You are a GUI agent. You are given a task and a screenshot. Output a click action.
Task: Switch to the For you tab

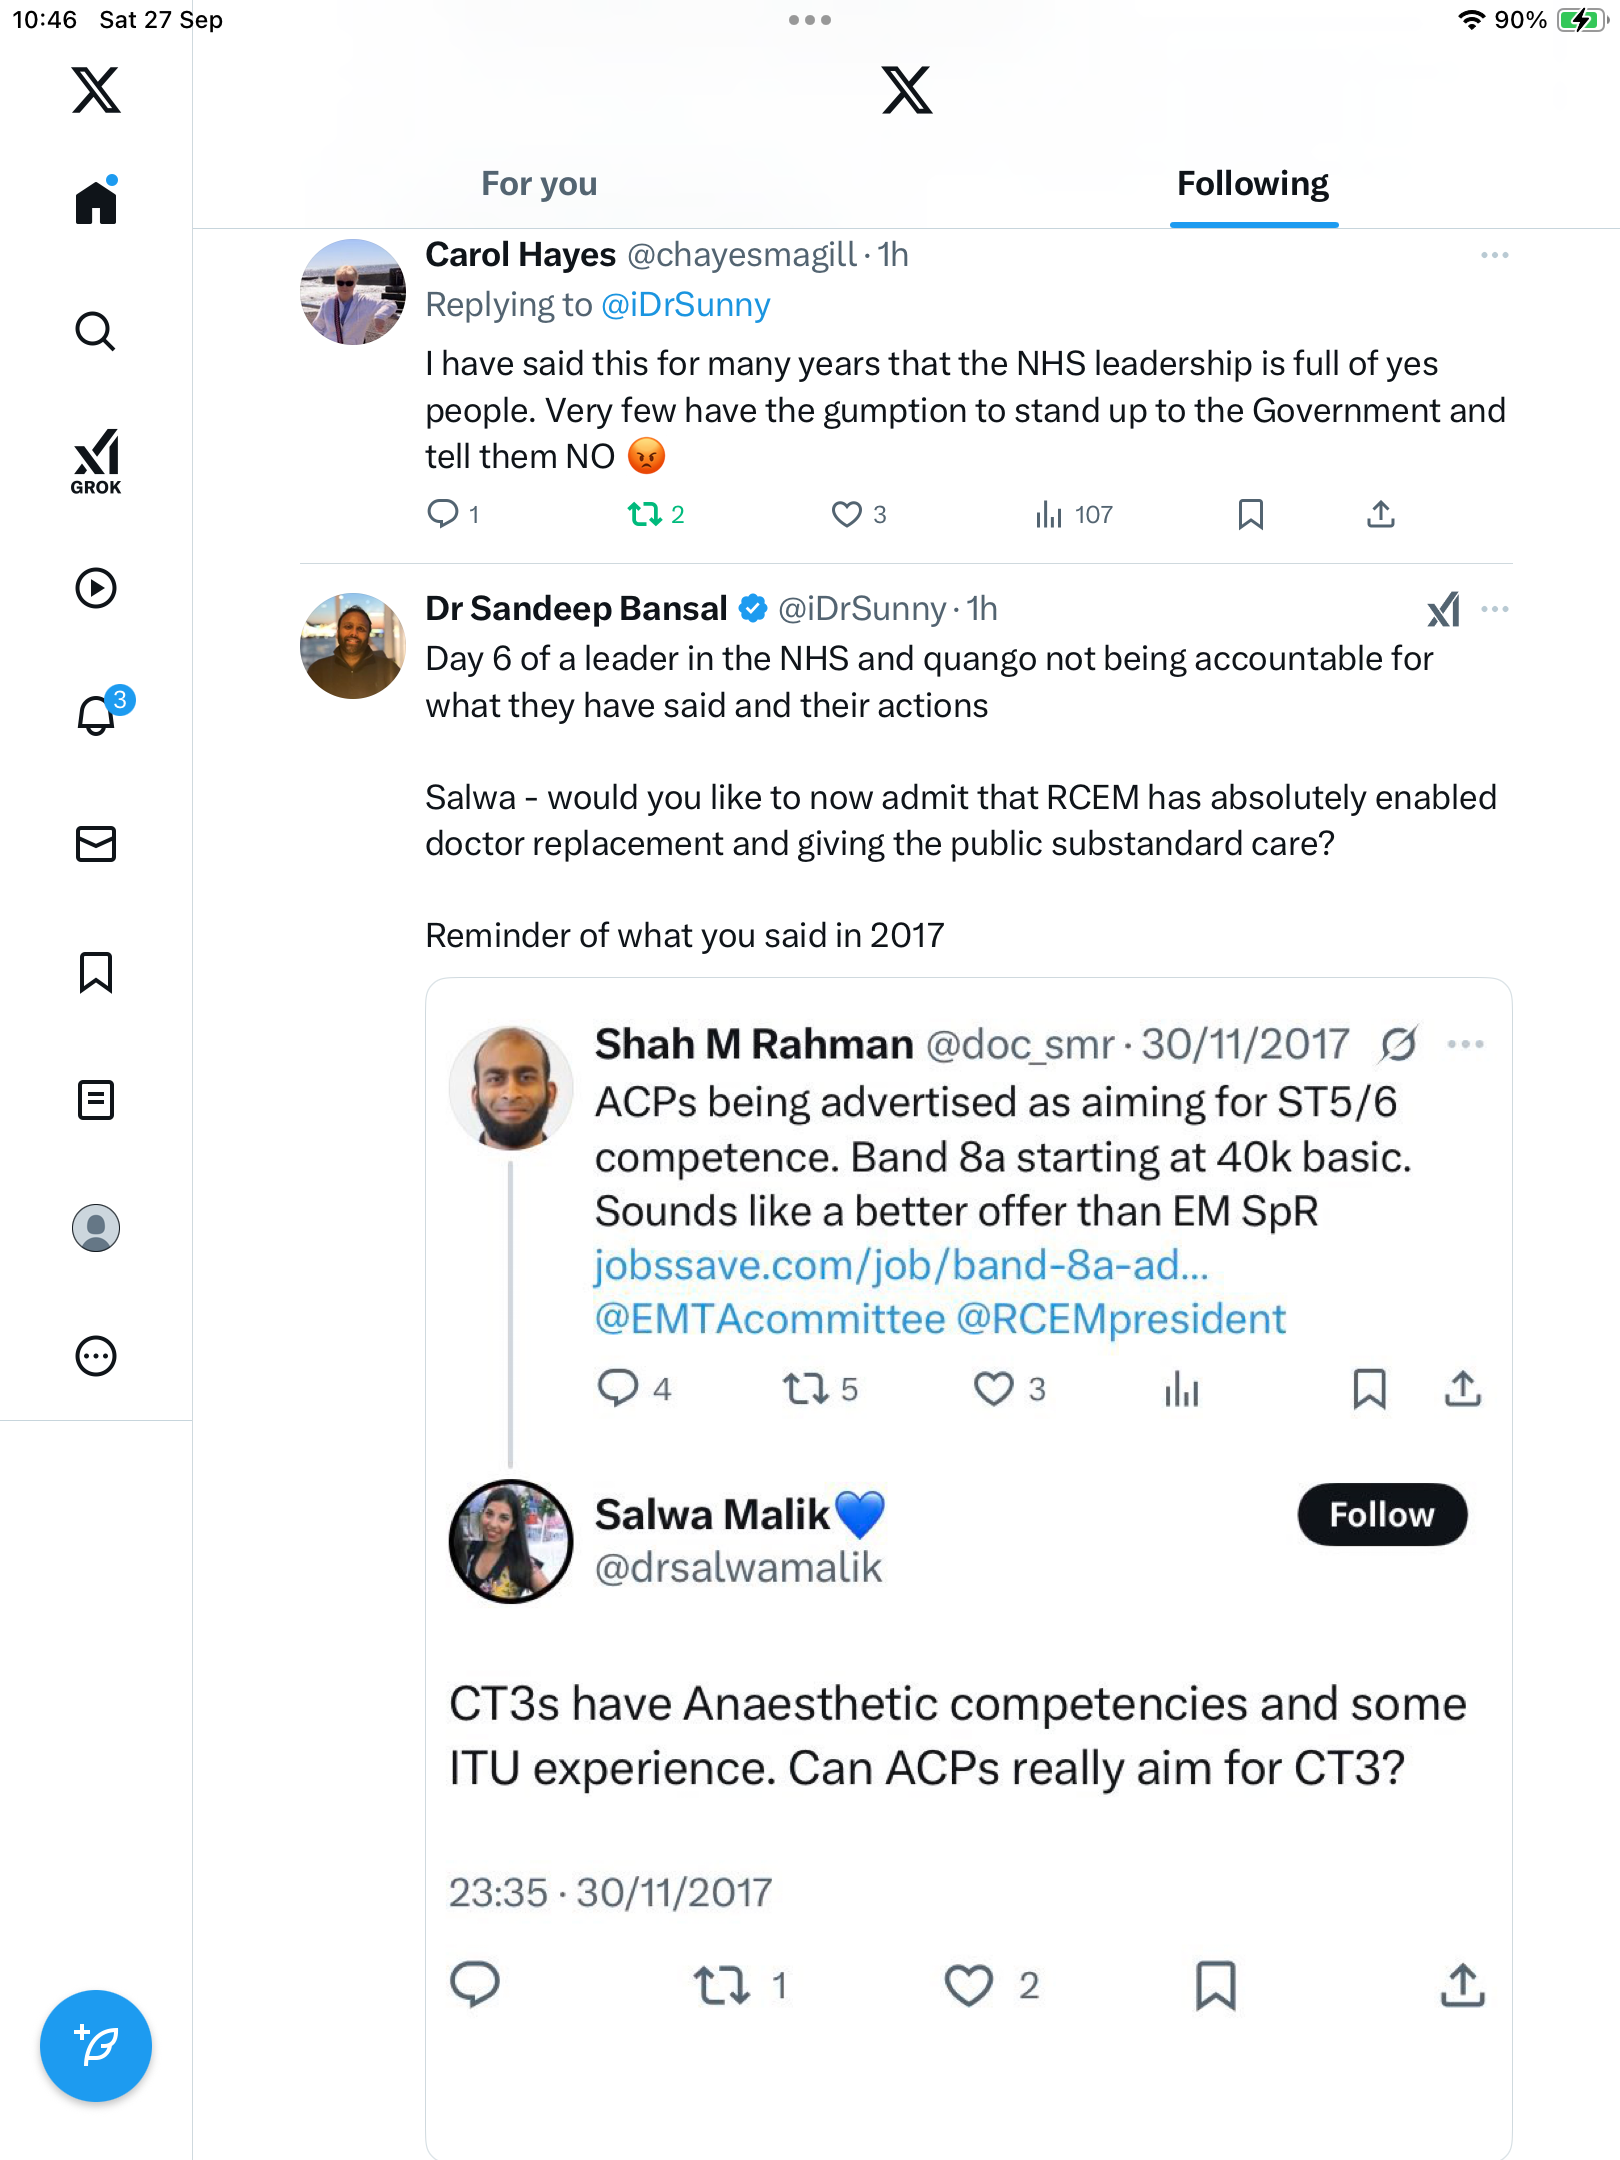tap(539, 184)
